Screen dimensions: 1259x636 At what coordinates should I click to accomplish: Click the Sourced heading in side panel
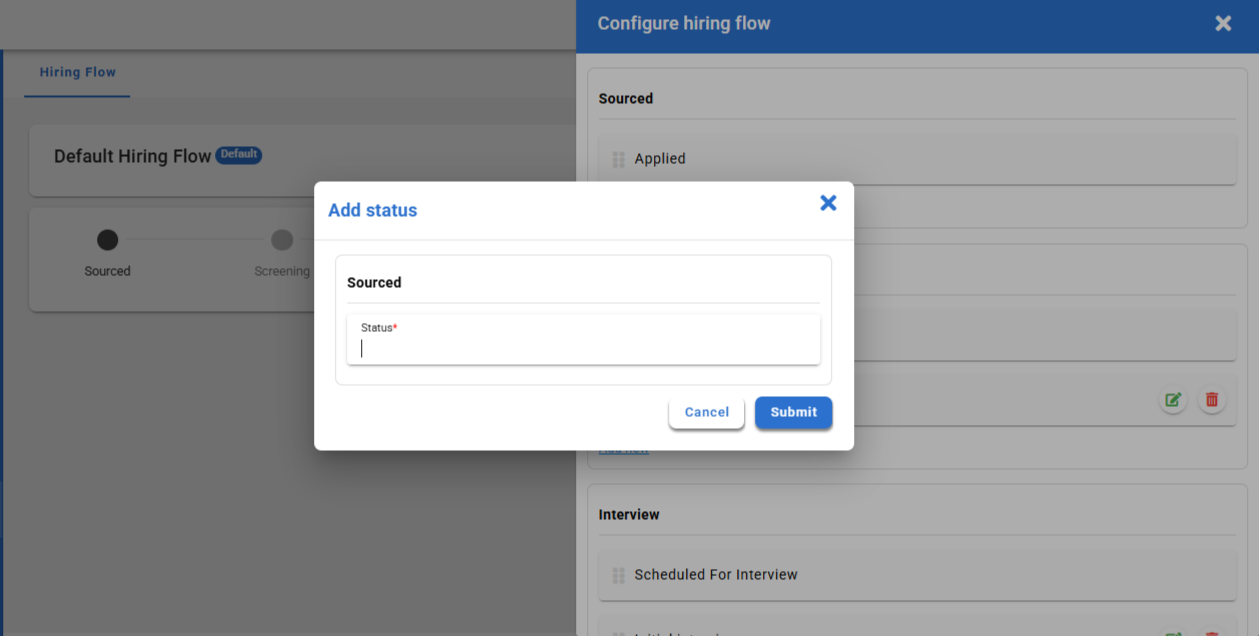[x=626, y=99]
